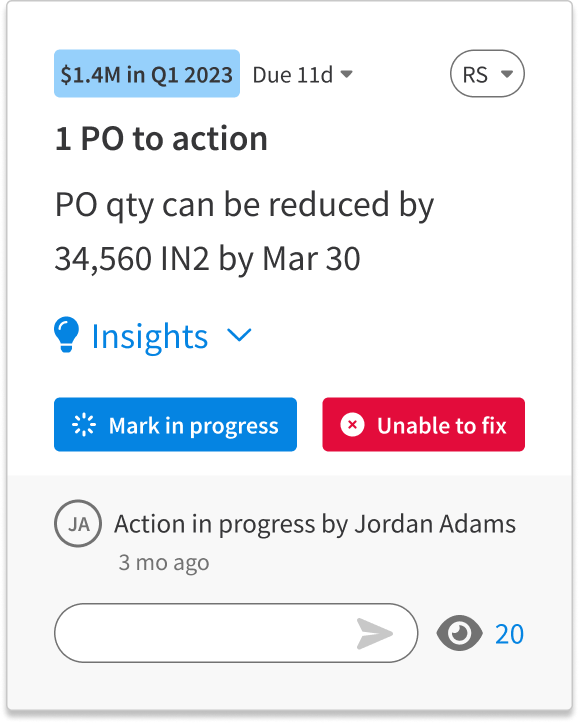Open the Insights link text
Screen dimensions: 580x723
pyautogui.click(x=150, y=337)
